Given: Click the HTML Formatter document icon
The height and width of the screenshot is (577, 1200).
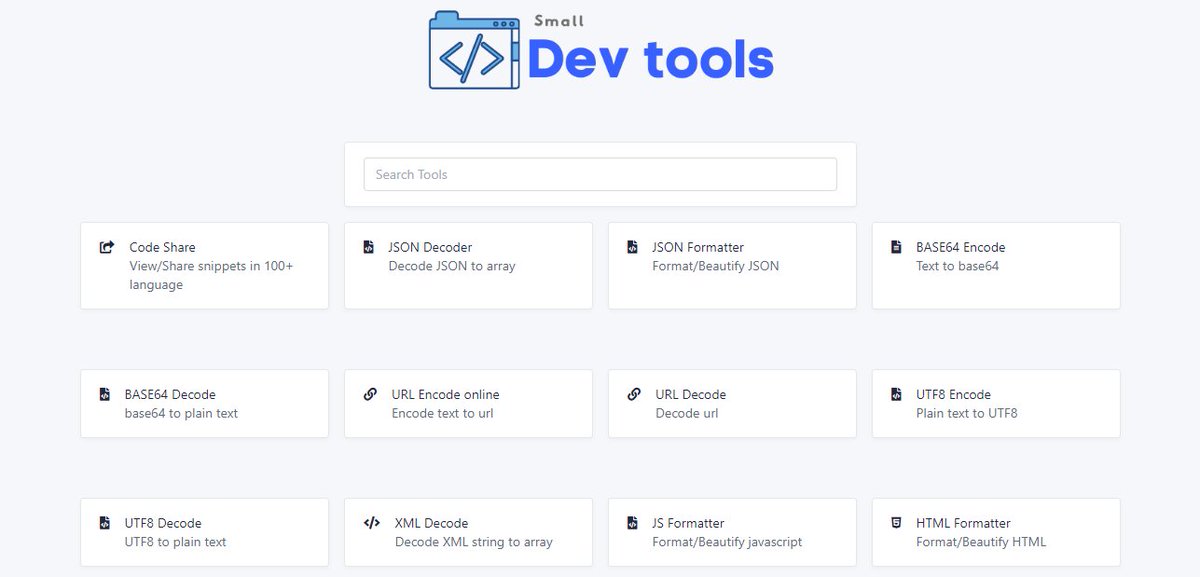Looking at the screenshot, I should [x=897, y=522].
